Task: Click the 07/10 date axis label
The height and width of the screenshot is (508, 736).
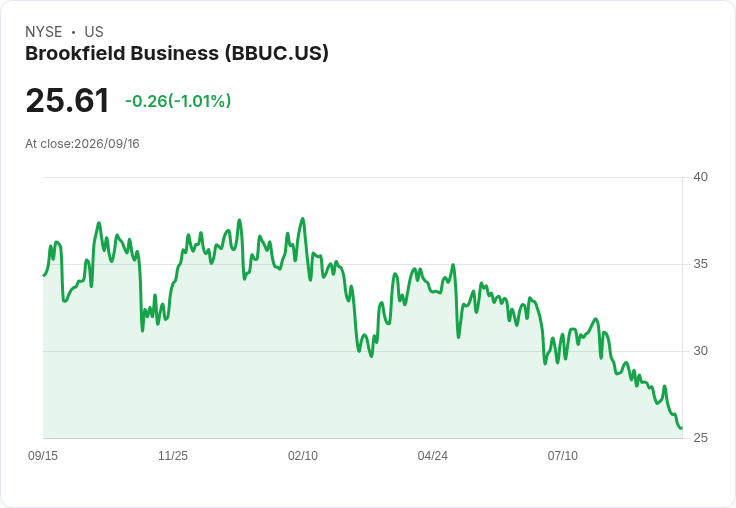Action: [562, 455]
